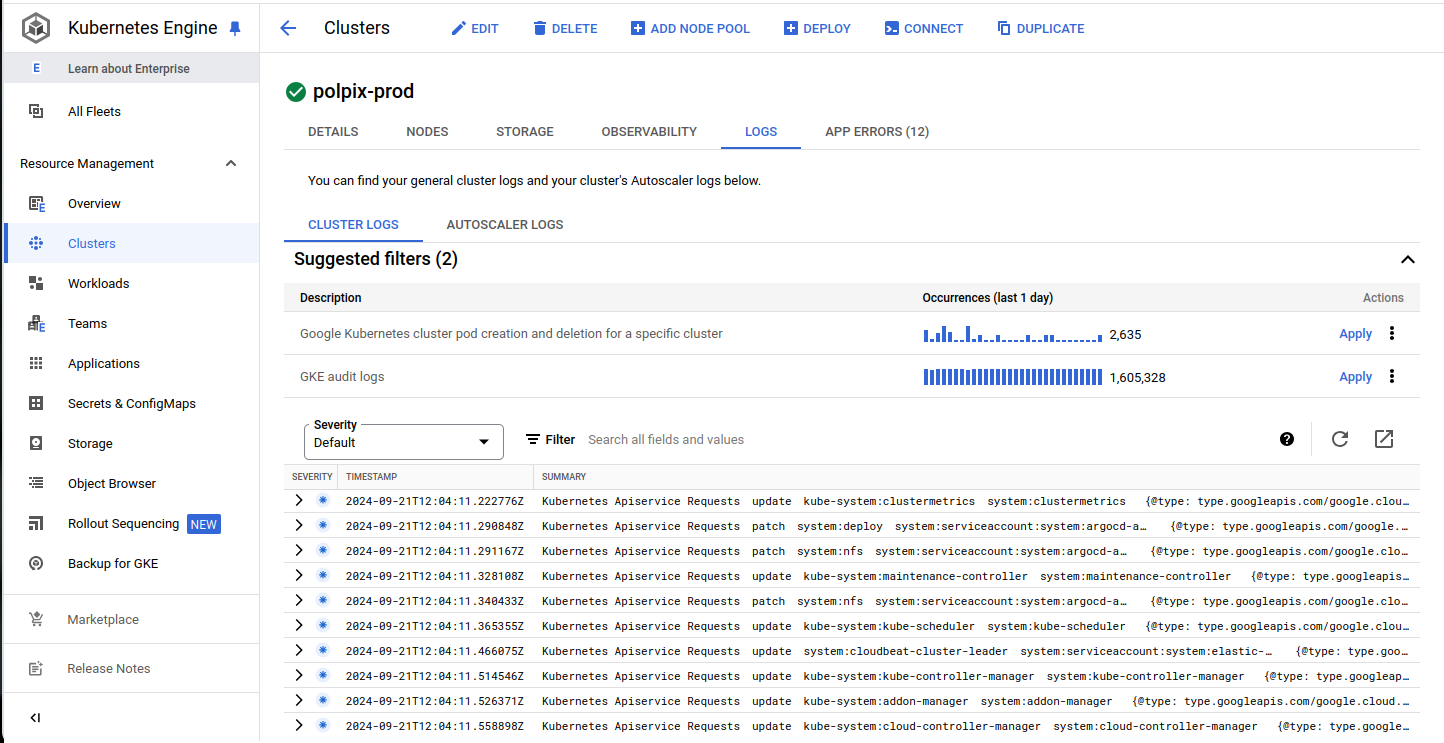Click the Clusters sidebar item
Viewport: 1444px width, 743px height.
click(131, 243)
